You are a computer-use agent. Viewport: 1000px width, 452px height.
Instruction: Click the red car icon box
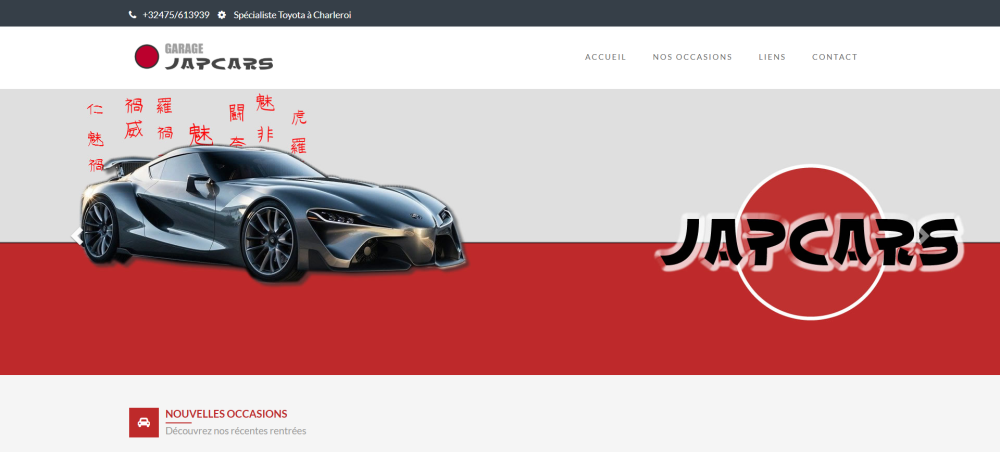pyautogui.click(x=144, y=422)
